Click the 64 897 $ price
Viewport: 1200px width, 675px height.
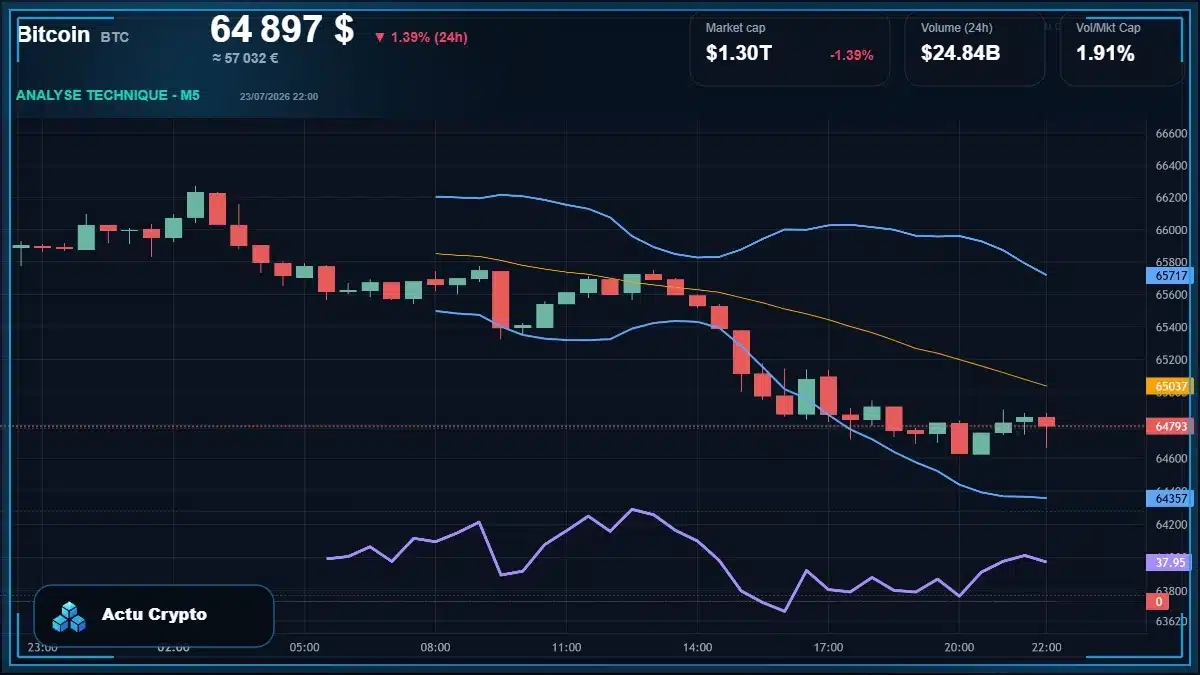click(282, 29)
